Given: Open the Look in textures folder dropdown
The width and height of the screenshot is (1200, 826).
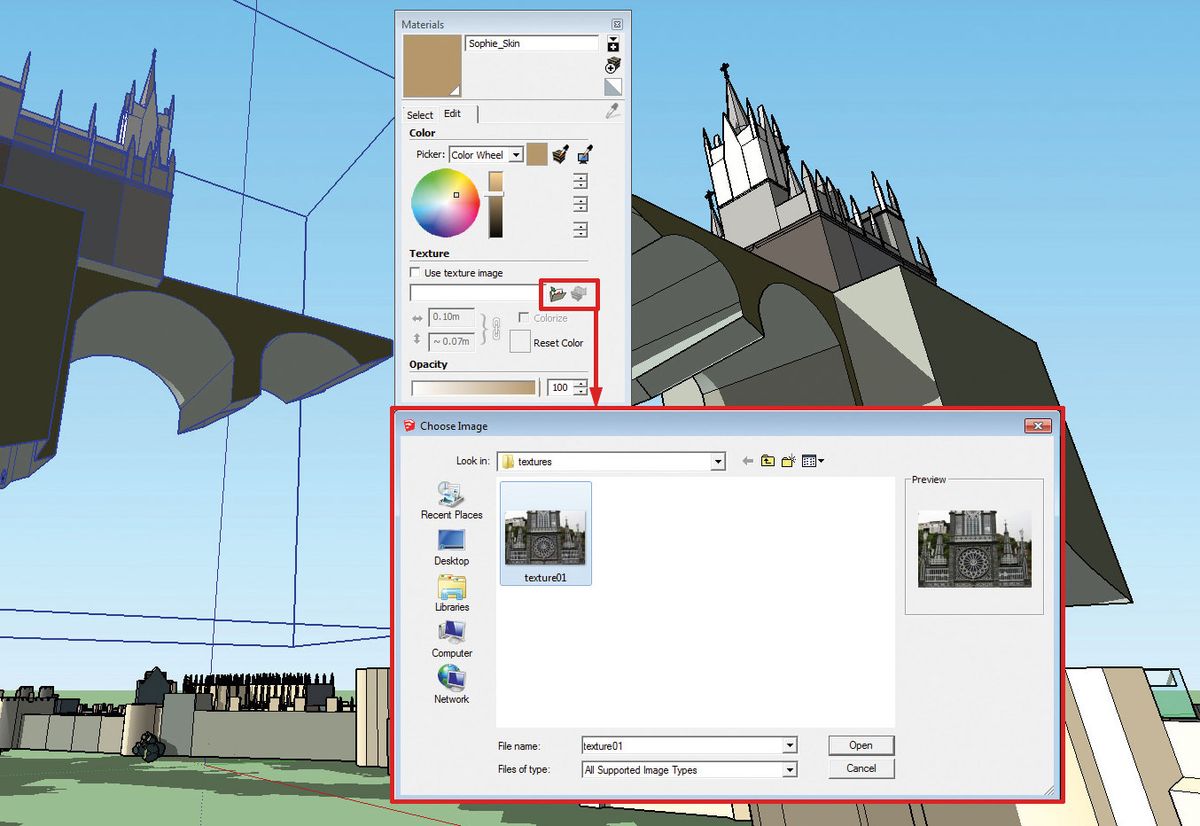Looking at the screenshot, I should point(718,461).
